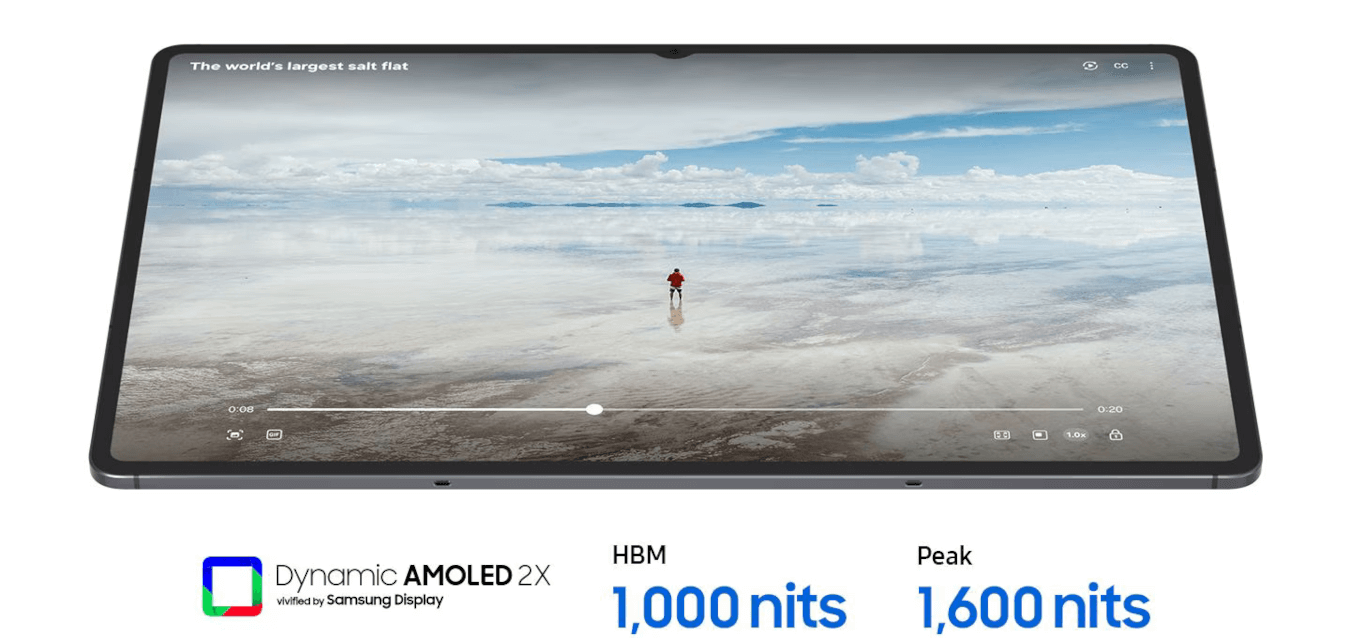Open the pop-up player picture-in-picture icon
This screenshot has width=1350, height=638.
1040,435
